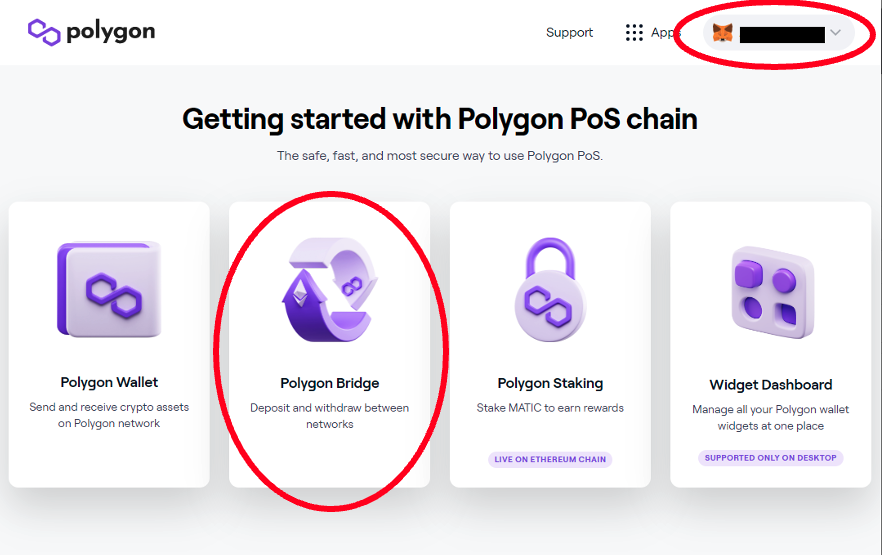This screenshot has height=555, width=882.
Task: Open the Polygon Bridge title link
Action: [x=329, y=383]
